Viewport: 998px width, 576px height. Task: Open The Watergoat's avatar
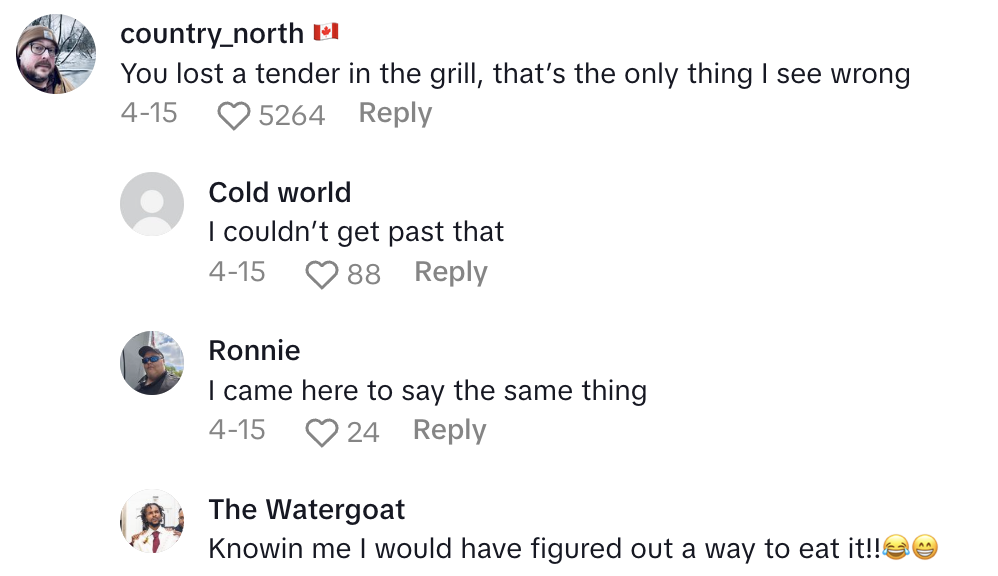pos(152,521)
